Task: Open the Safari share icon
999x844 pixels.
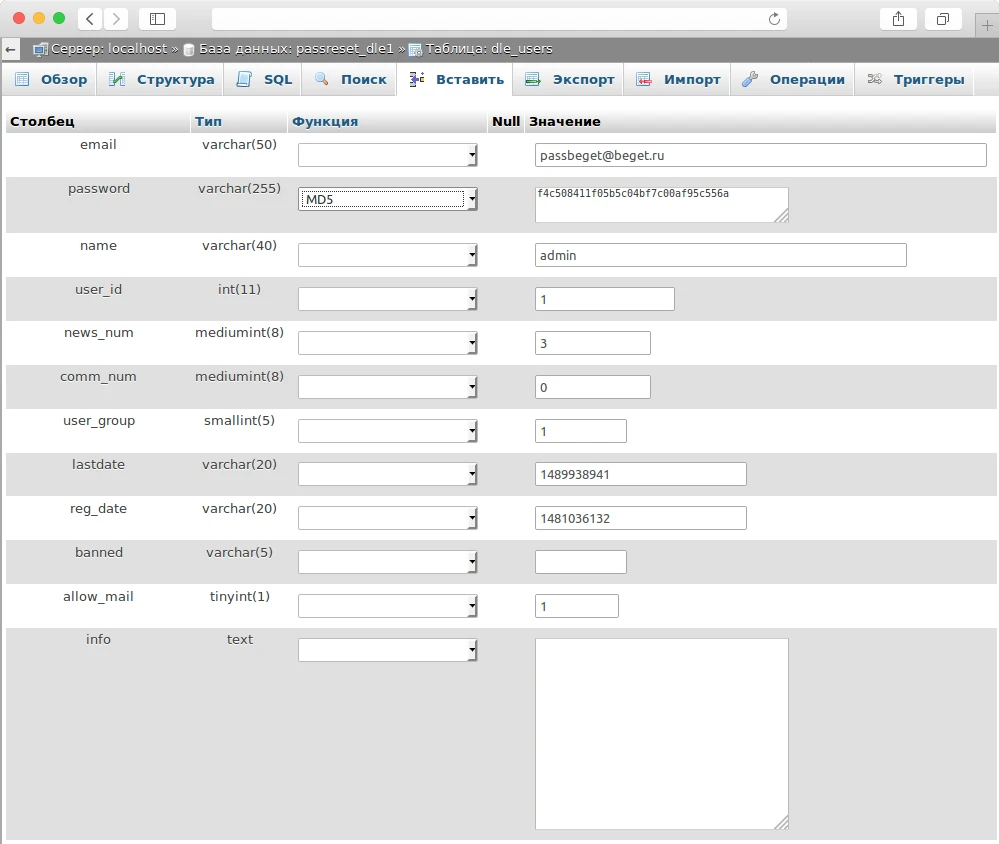Action: [x=898, y=19]
